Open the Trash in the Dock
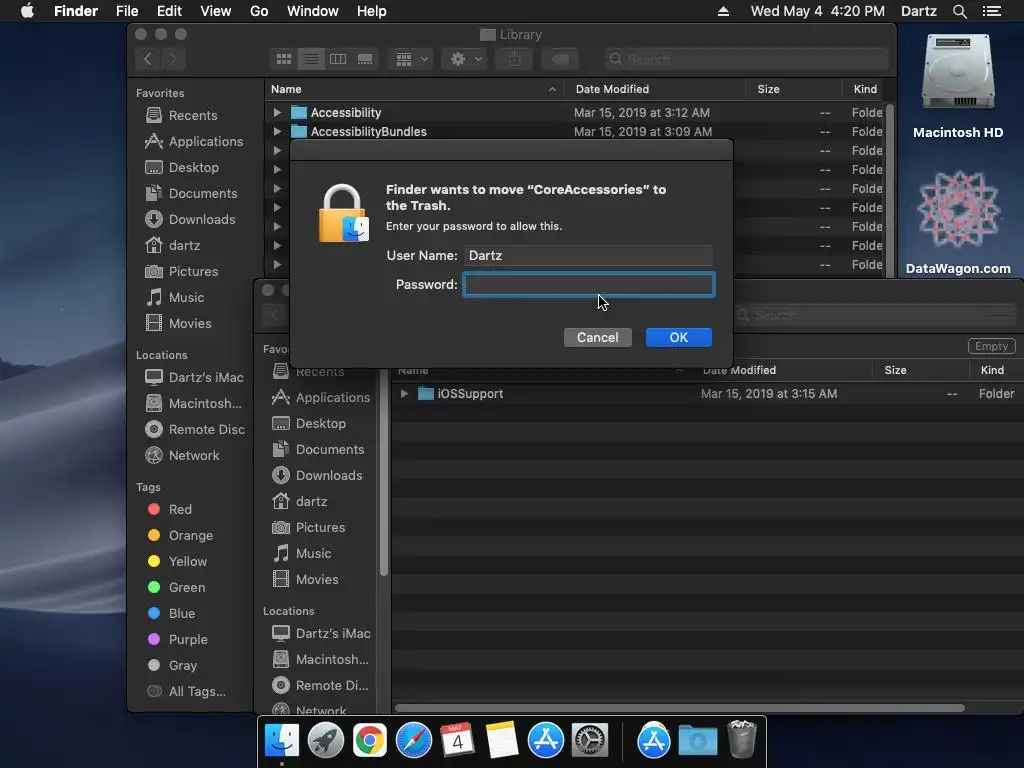The width and height of the screenshot is (1024, 768). [x=741, y=739]
